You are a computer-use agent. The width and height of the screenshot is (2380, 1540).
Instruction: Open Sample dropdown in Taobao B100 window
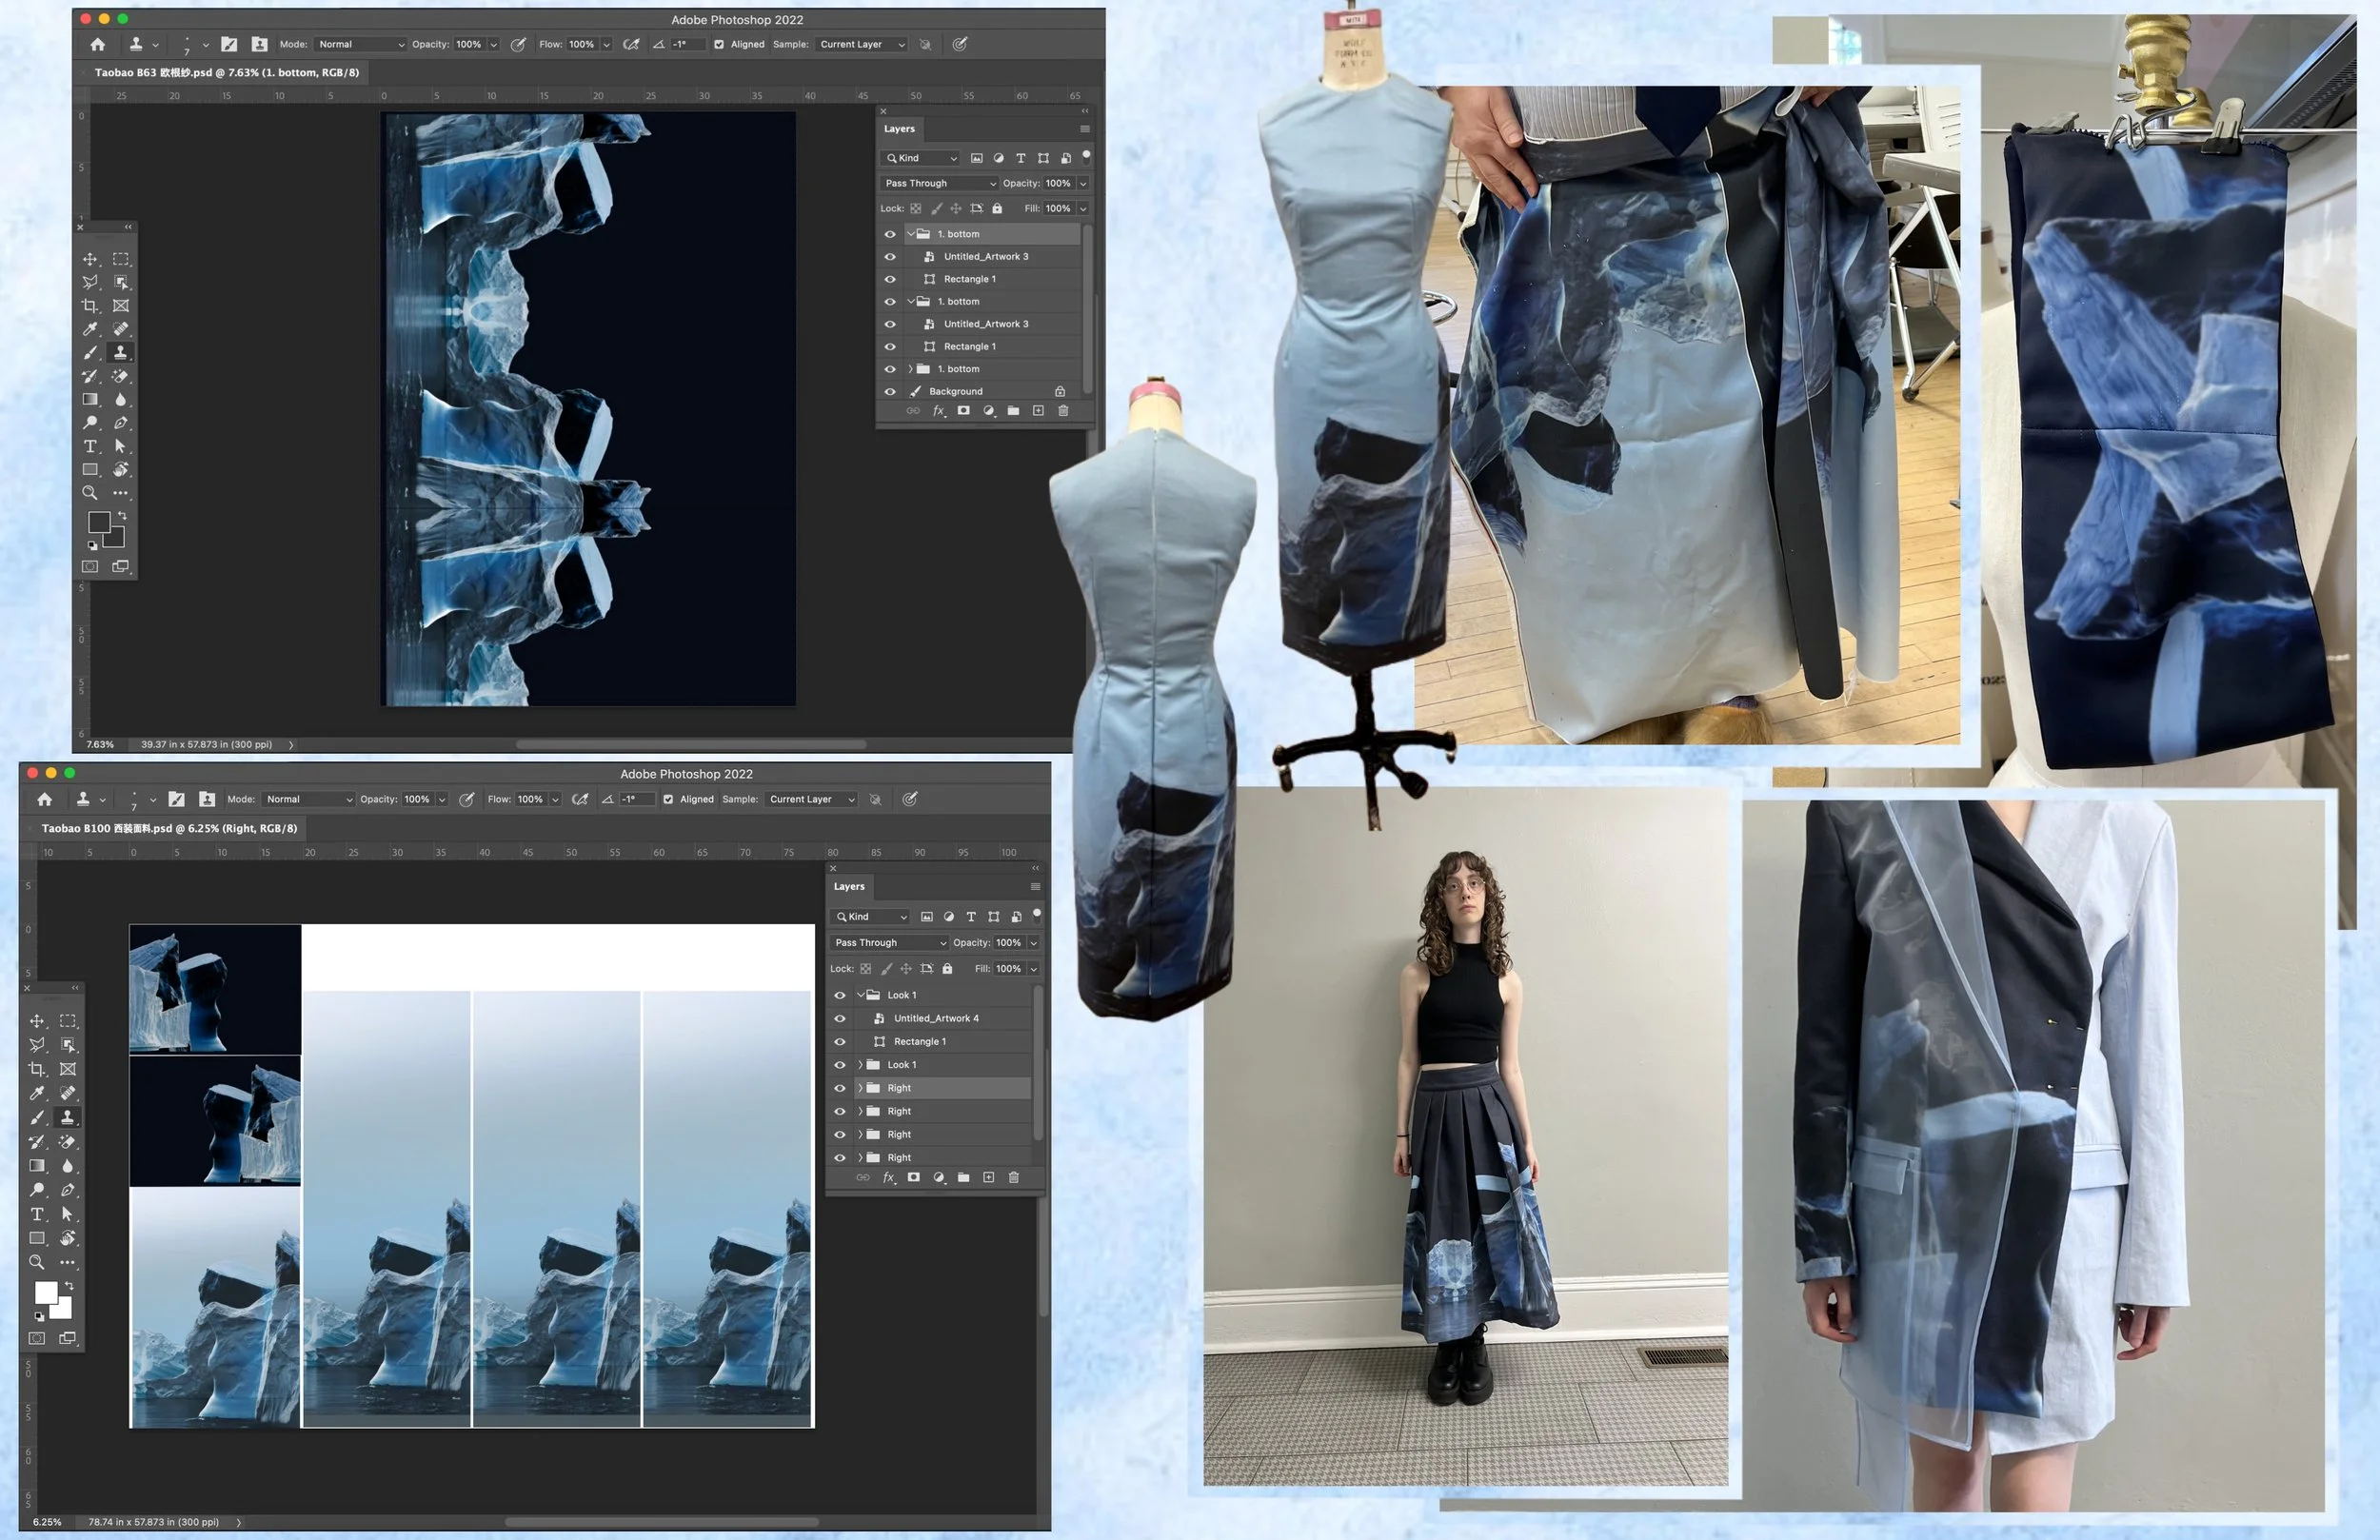point(812,799)
